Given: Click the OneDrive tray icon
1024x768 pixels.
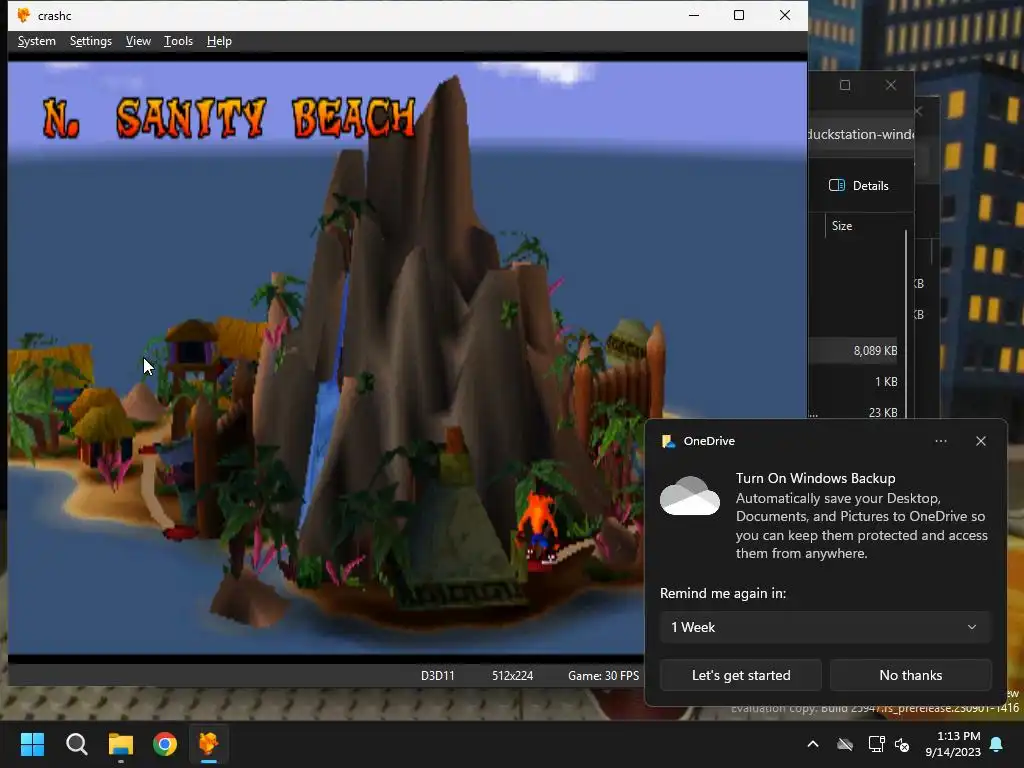Looking at the screenshot, I should point(845,744).
